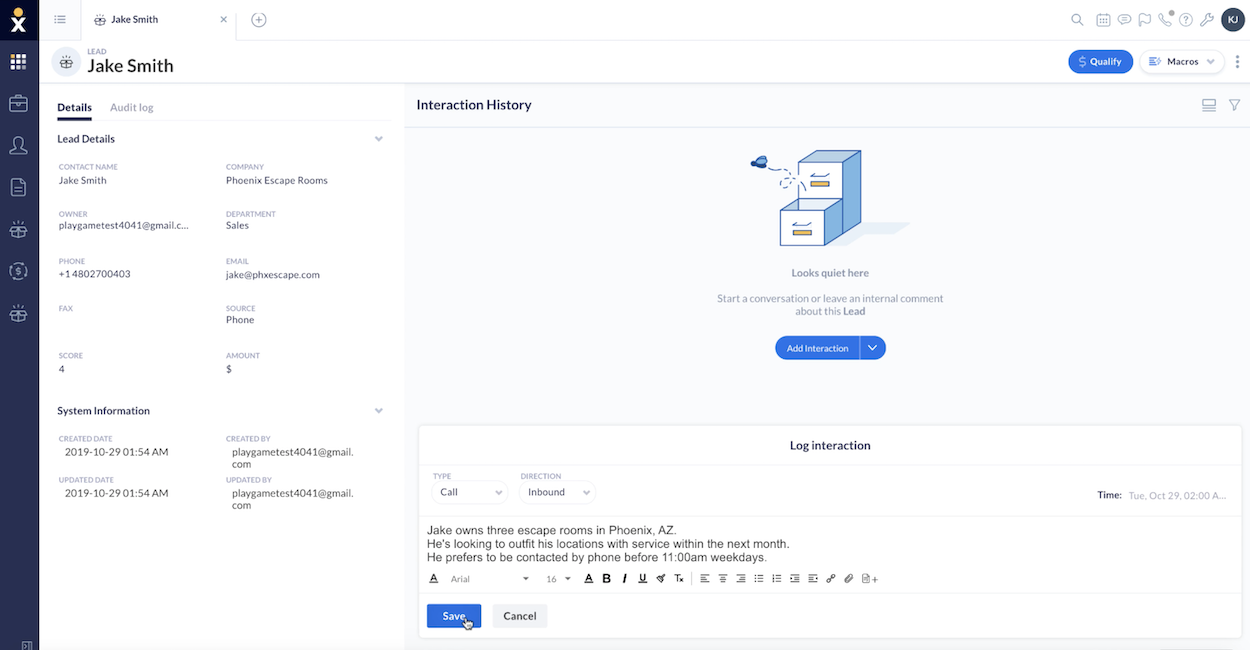Click inside the interaction notes text area

tap(830, 543)
